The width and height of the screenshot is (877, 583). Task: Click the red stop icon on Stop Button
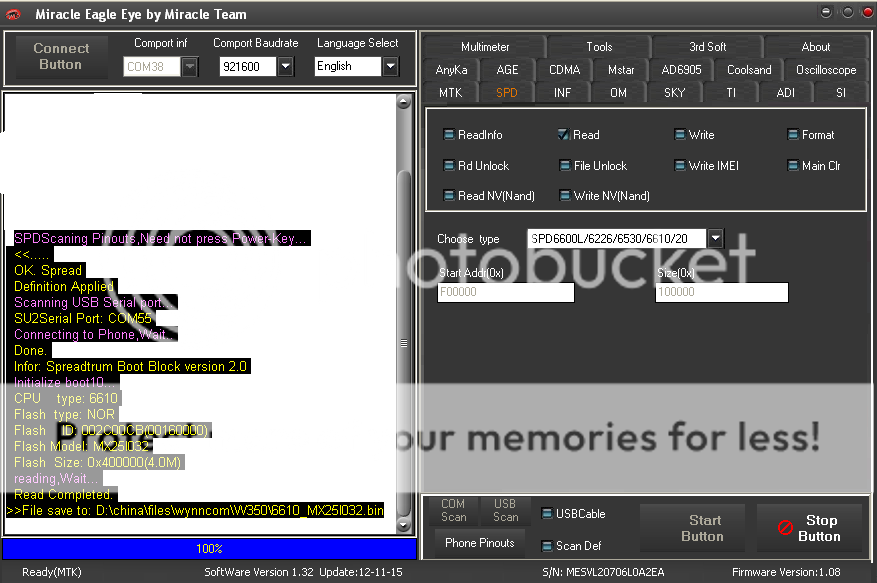coord(785,527)
